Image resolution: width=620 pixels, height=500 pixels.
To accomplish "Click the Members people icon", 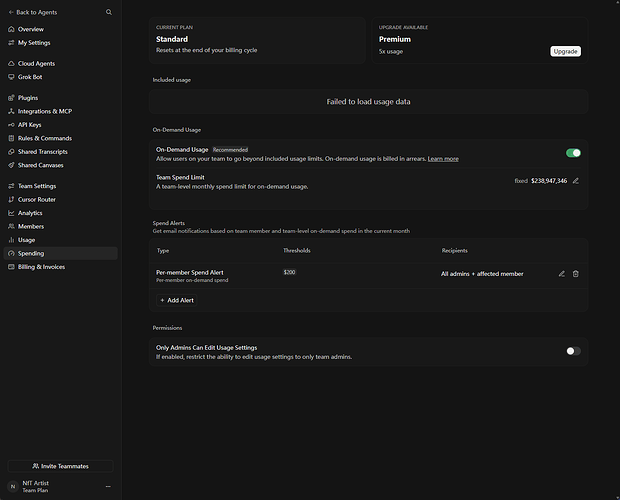I will tap(11, 226).
